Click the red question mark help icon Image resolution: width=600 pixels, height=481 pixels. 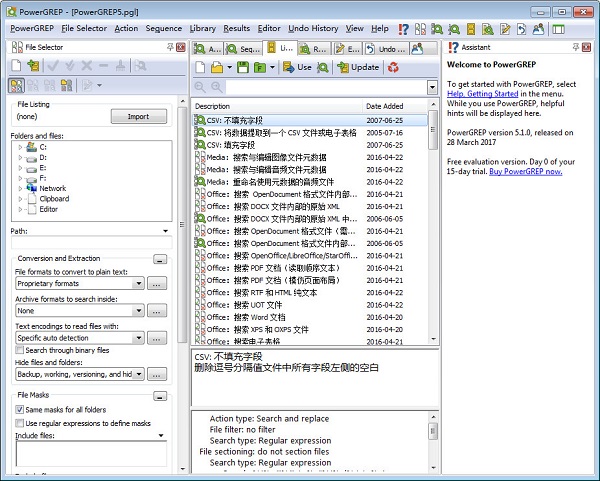point(403,29)
